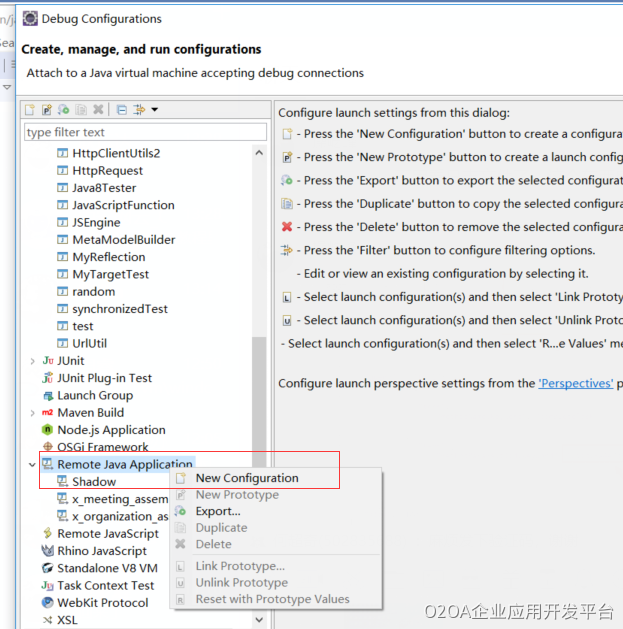Click the Filter configurations toolbar icon
The image size is (623, 629).
pos(138,110)
